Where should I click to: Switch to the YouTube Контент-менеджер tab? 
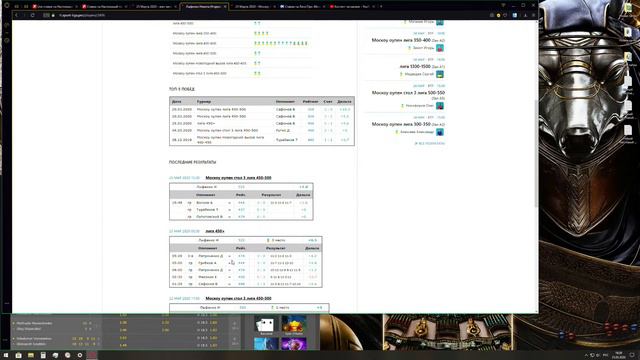click(x=351, y=7)
